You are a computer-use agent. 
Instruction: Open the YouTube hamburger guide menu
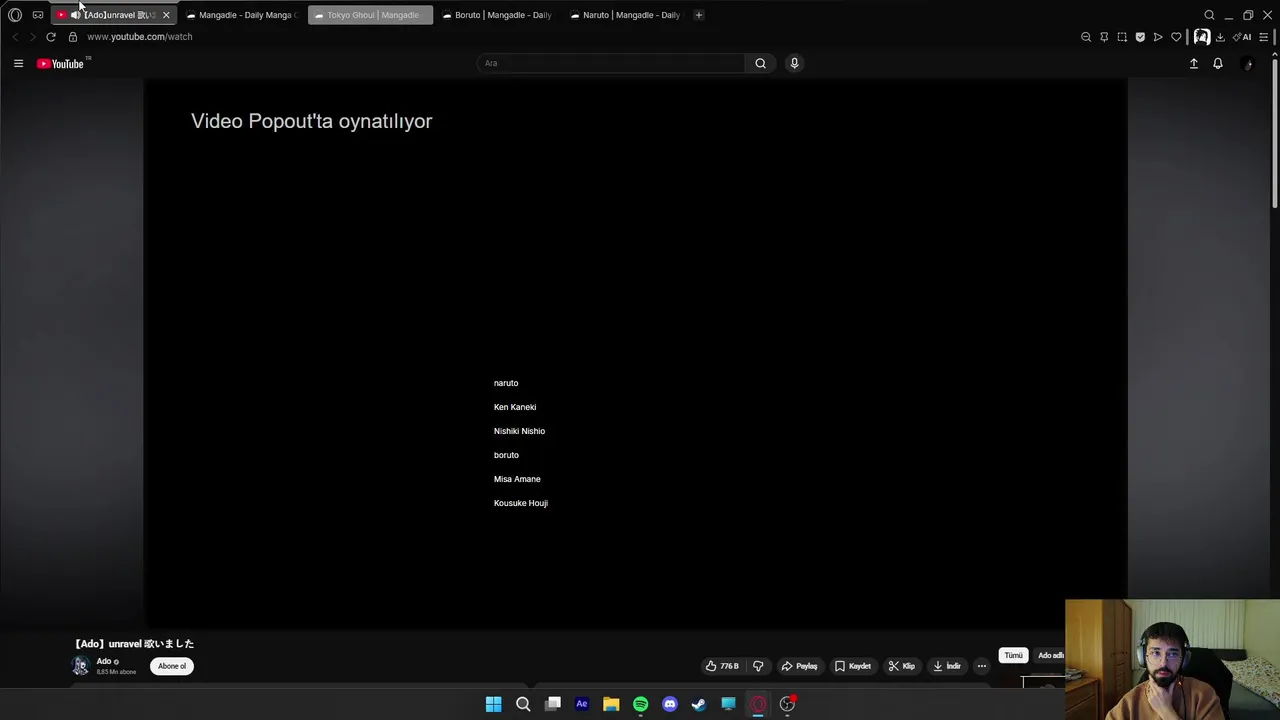[x=18, y=63]
